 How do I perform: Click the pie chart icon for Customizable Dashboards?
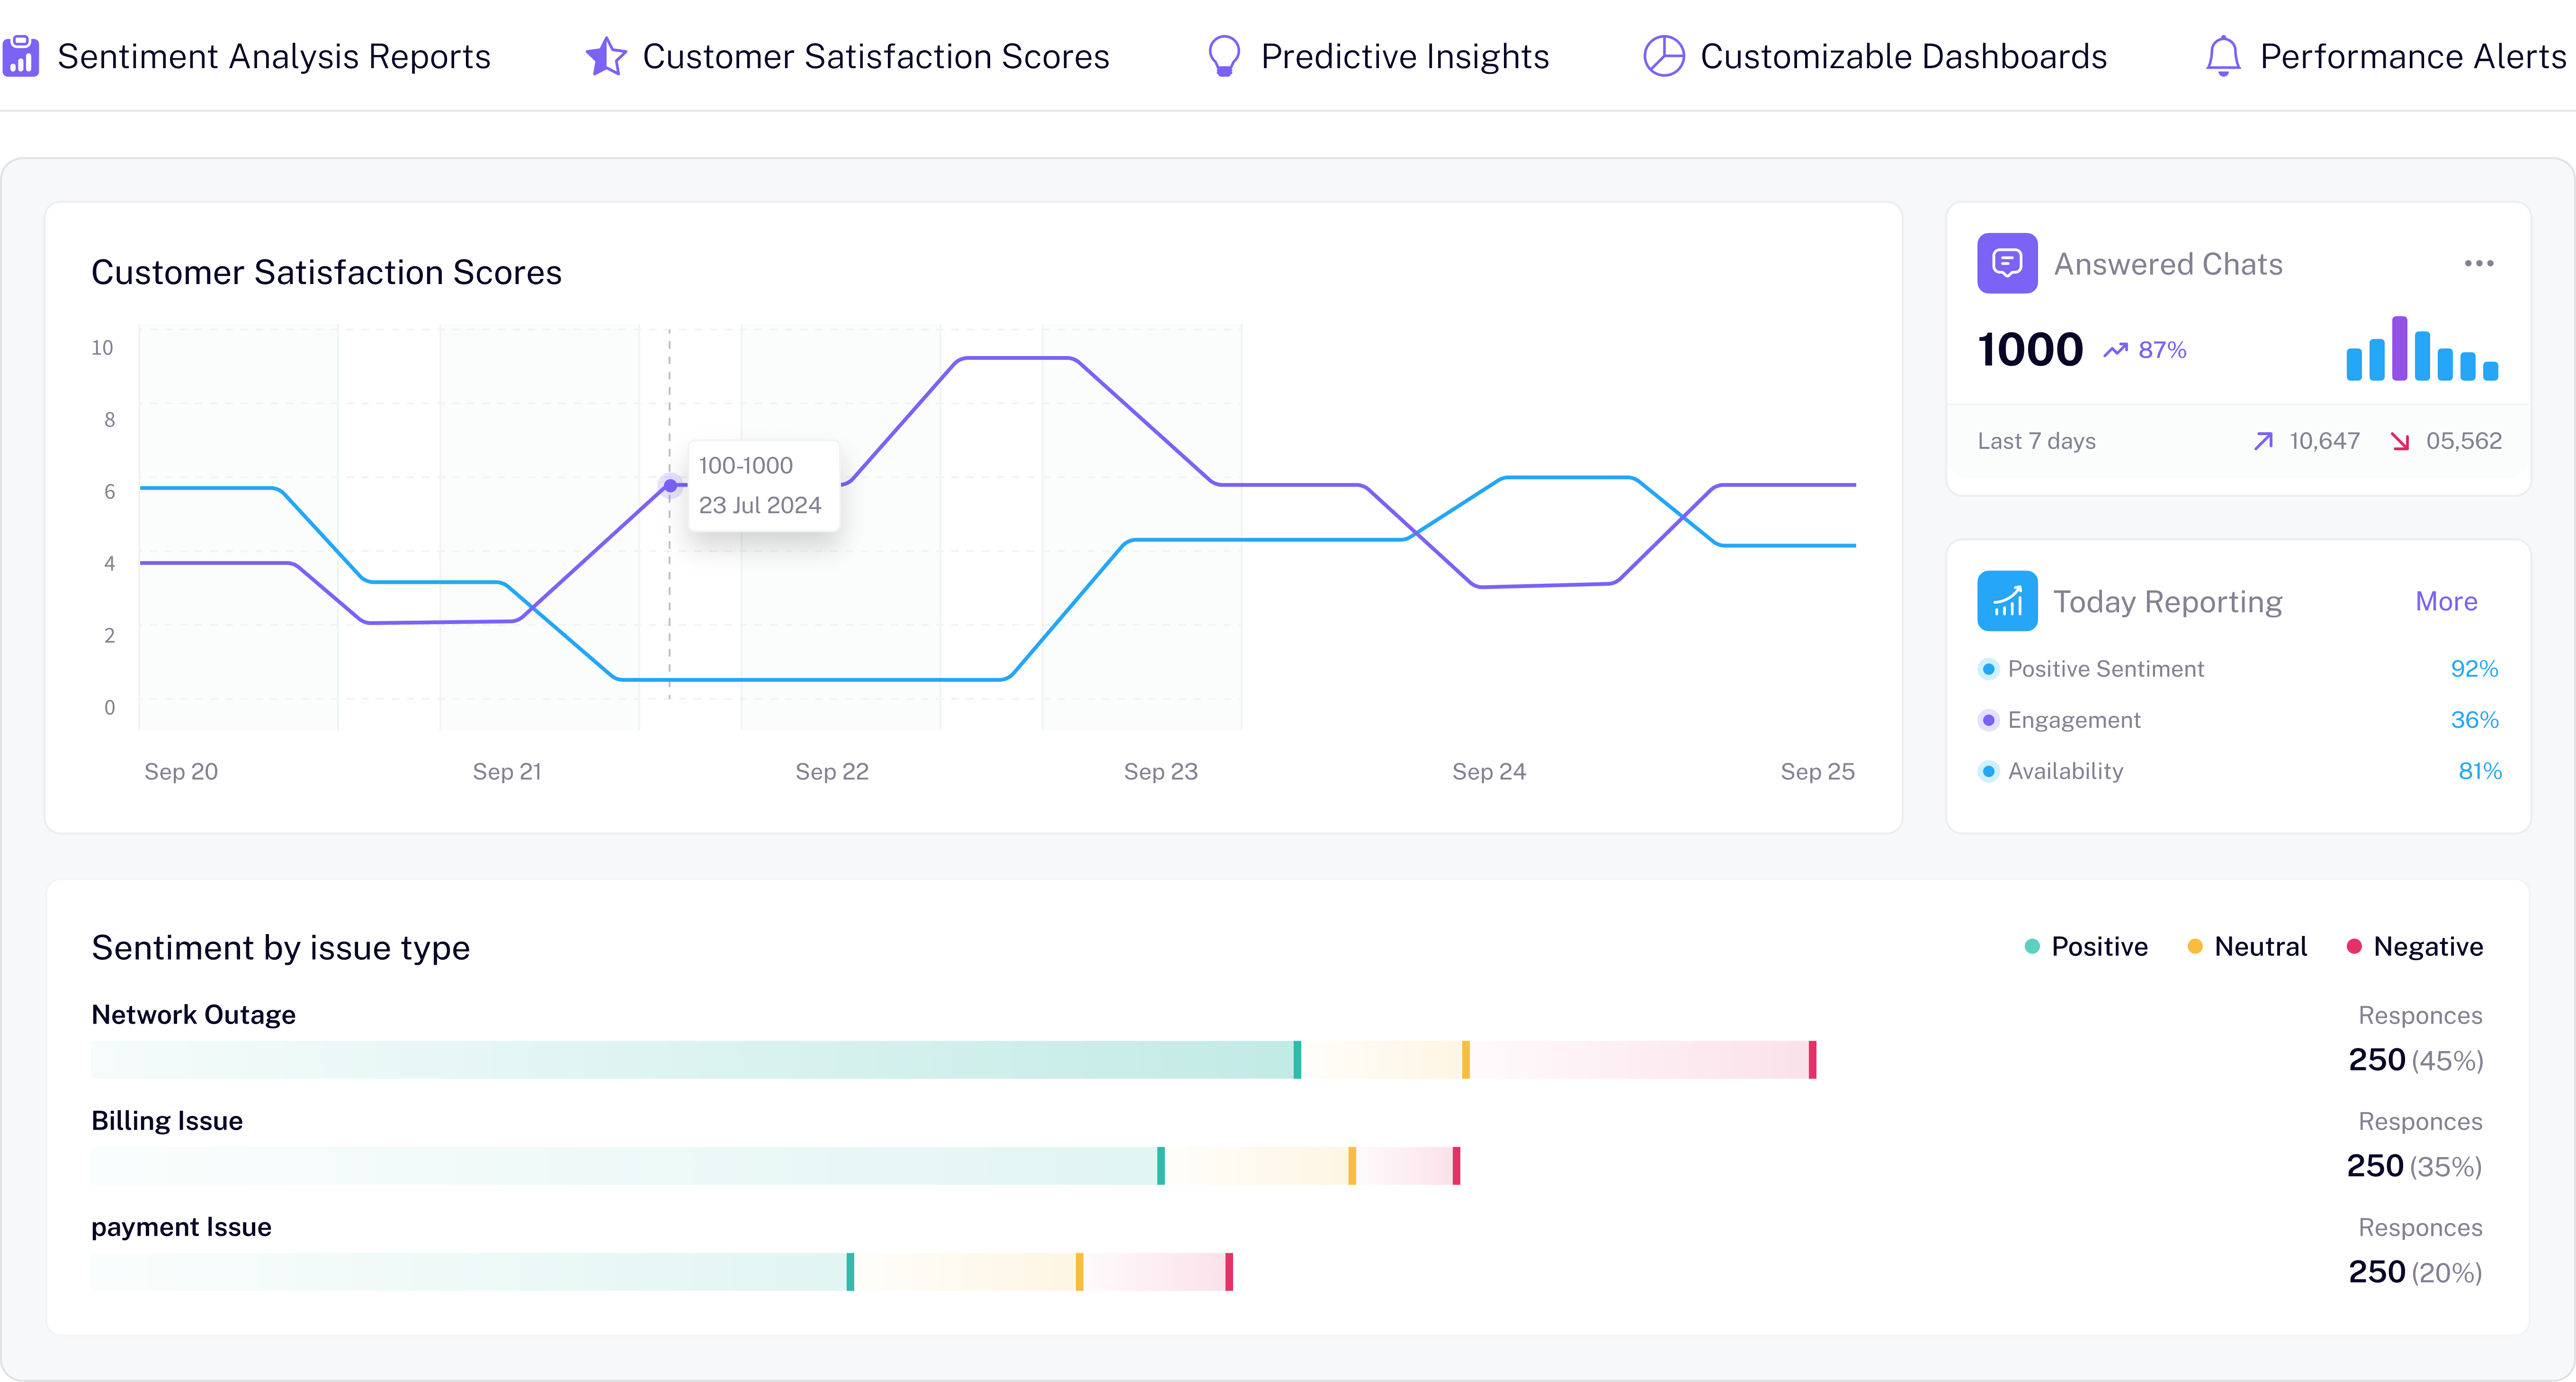pos(1664,57)
